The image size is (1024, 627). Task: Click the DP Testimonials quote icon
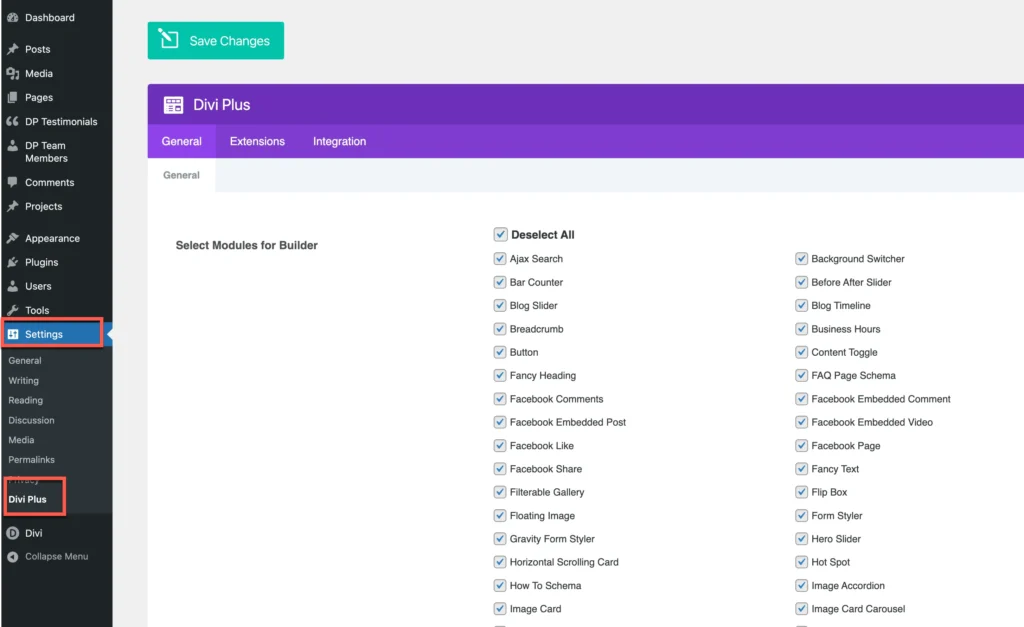coord(12,121)
